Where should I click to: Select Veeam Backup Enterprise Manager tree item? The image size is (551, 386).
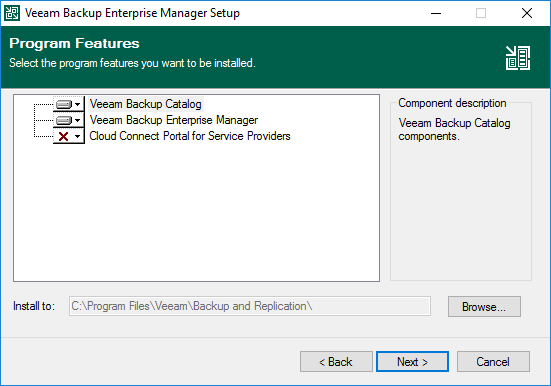pyautogui.click(x=174, y=120)
